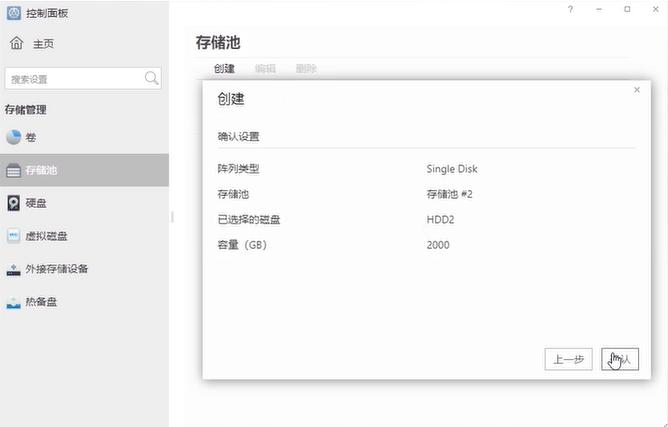
Task: Open the 虚拟磁盘 section
Action: pos(46,236)
